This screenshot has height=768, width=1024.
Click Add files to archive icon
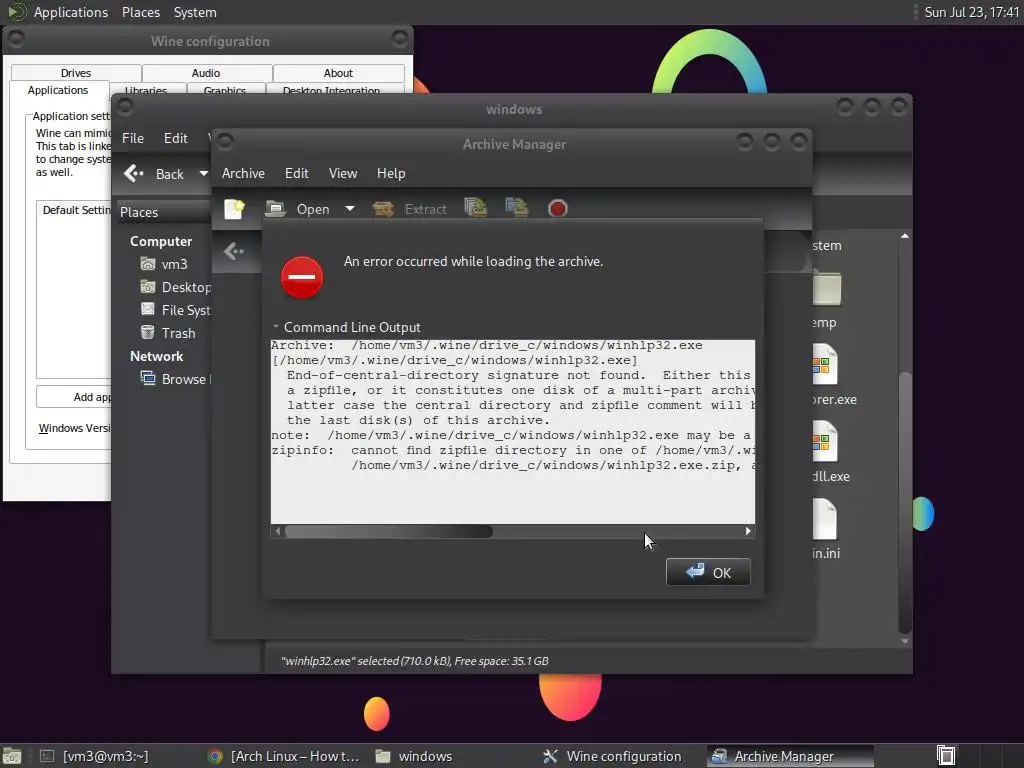pos(475,208)
